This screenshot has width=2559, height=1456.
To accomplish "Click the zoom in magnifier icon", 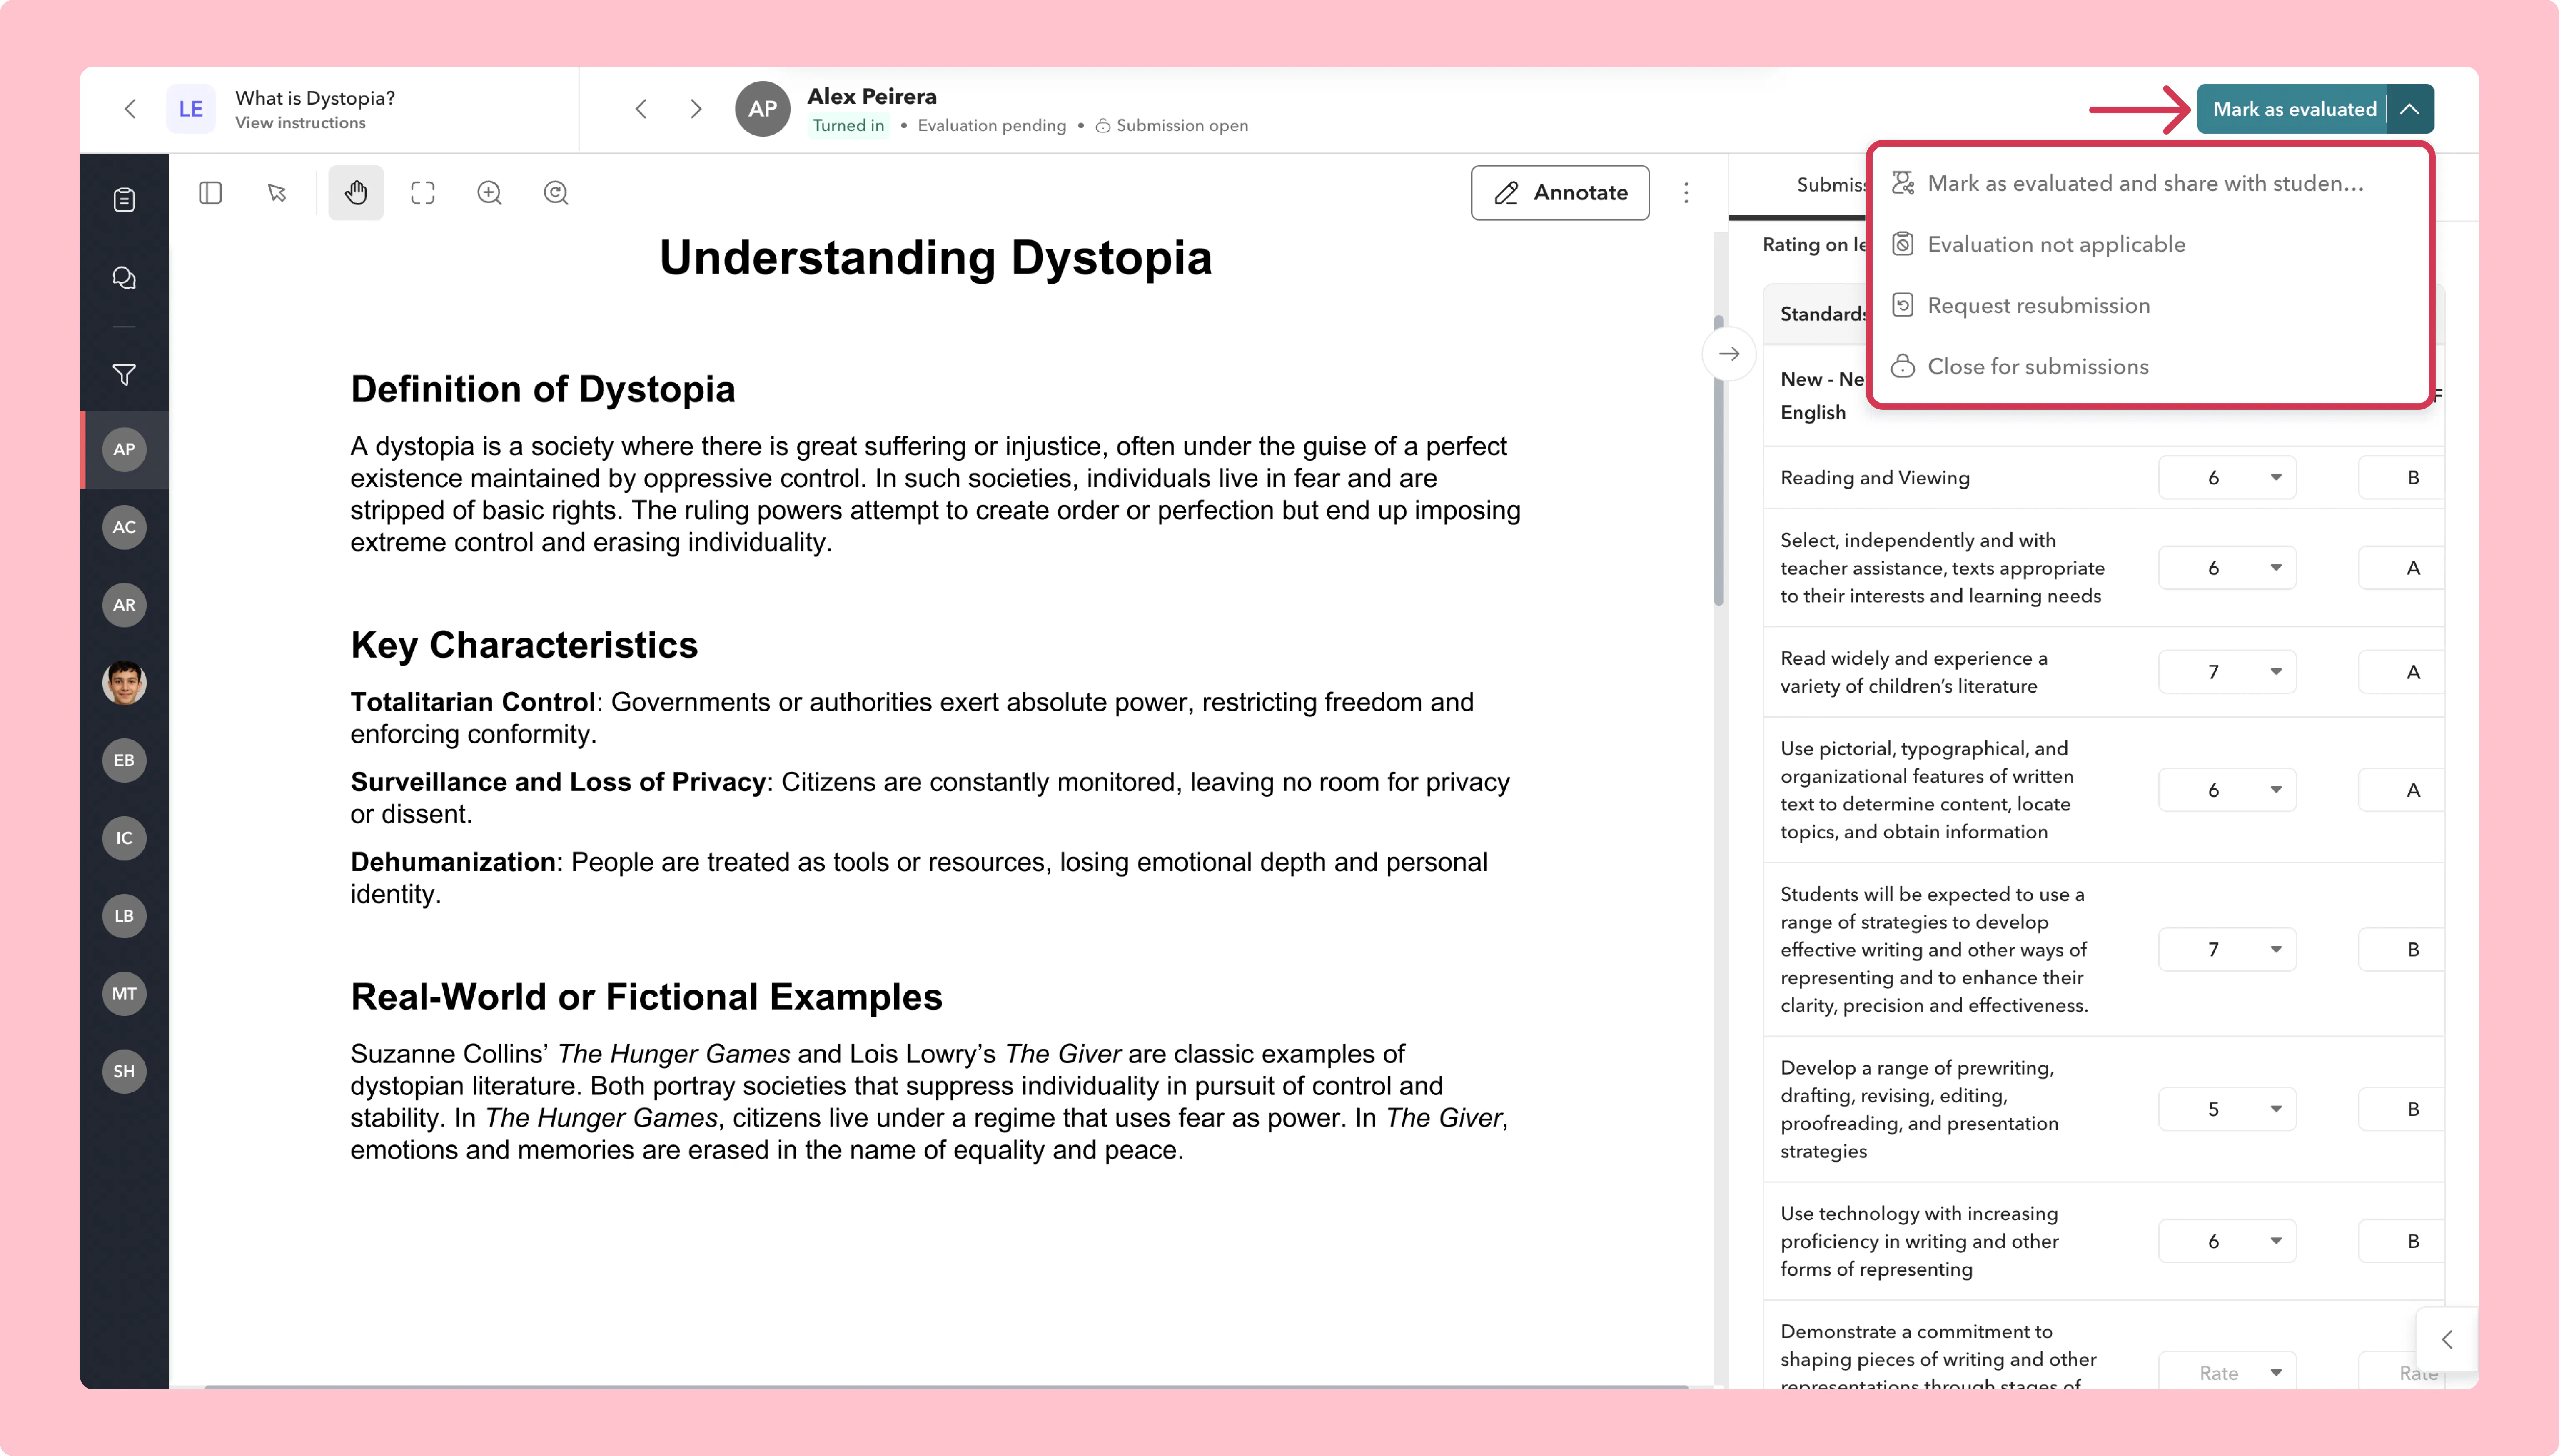I will click(x=489, y=193).
